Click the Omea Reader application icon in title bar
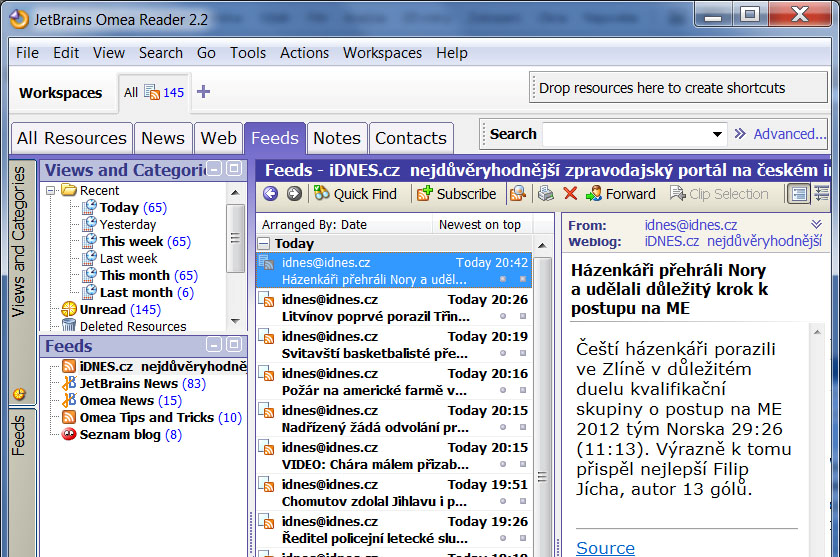The width and height of the screenshot is (840, 557). [19, 19]
